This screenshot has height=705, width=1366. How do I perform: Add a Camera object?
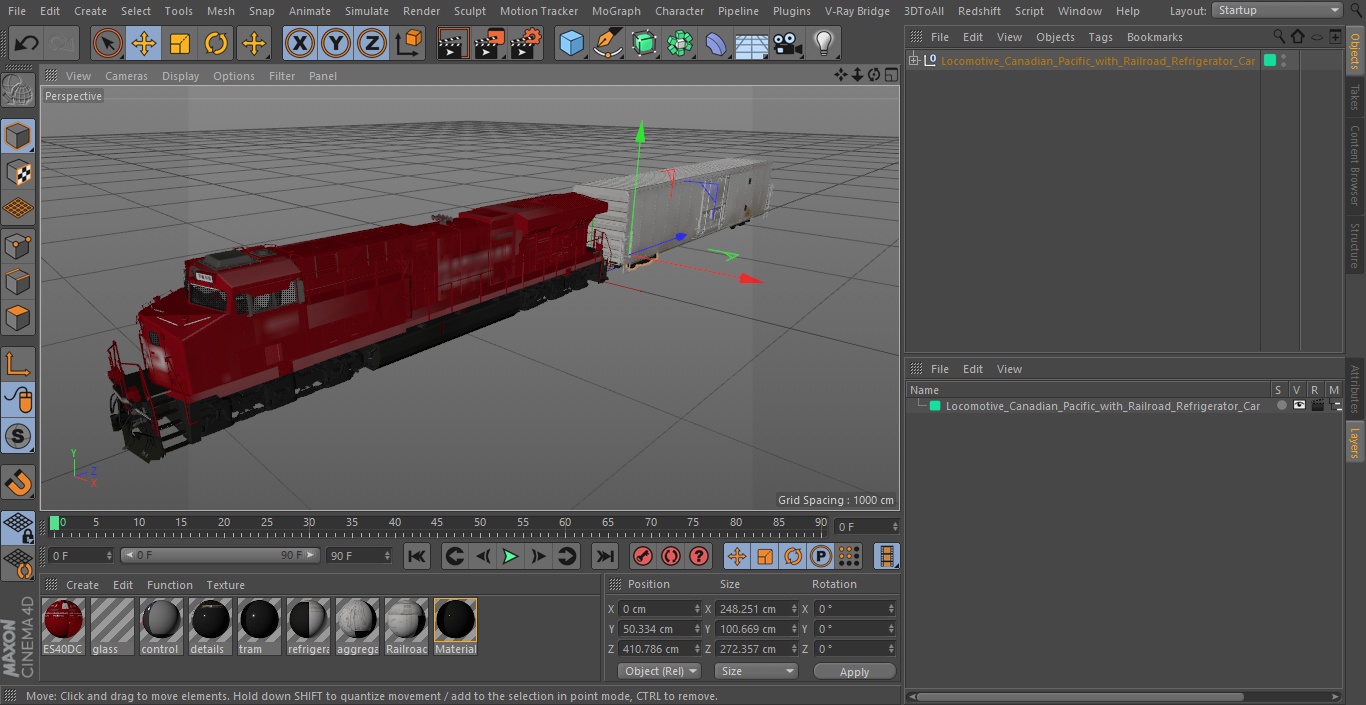tap(788, 43)
